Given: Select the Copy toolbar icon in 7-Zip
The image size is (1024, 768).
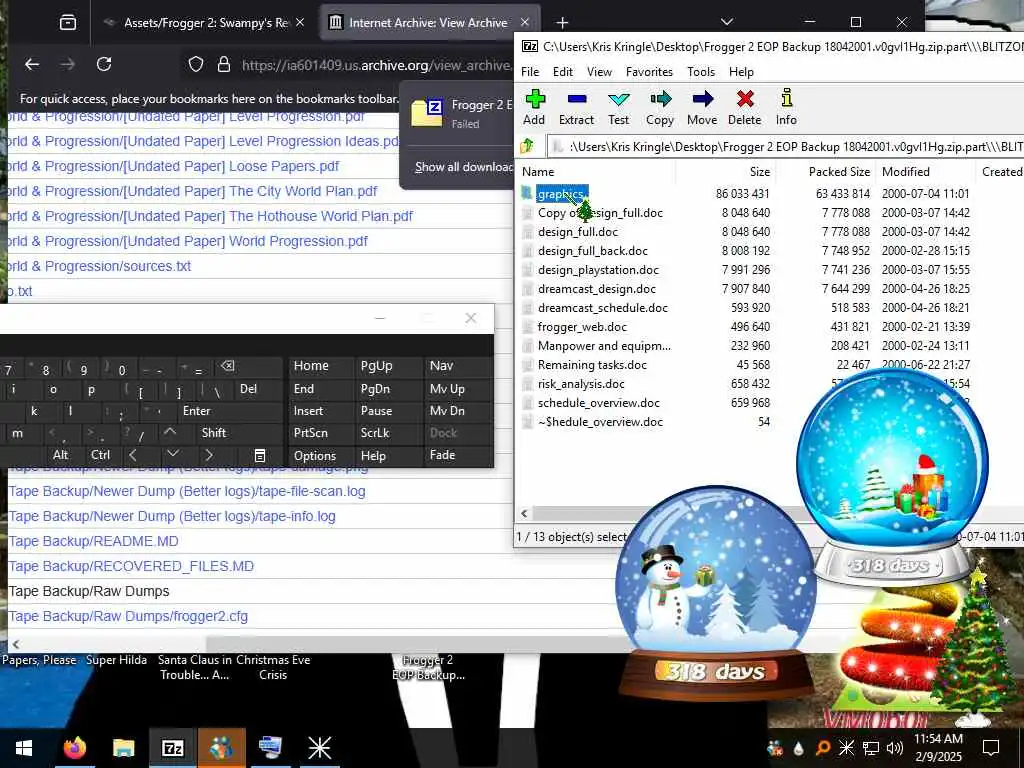Looking at the screenshot, I should pyautogui.click(x=660, y=108).
